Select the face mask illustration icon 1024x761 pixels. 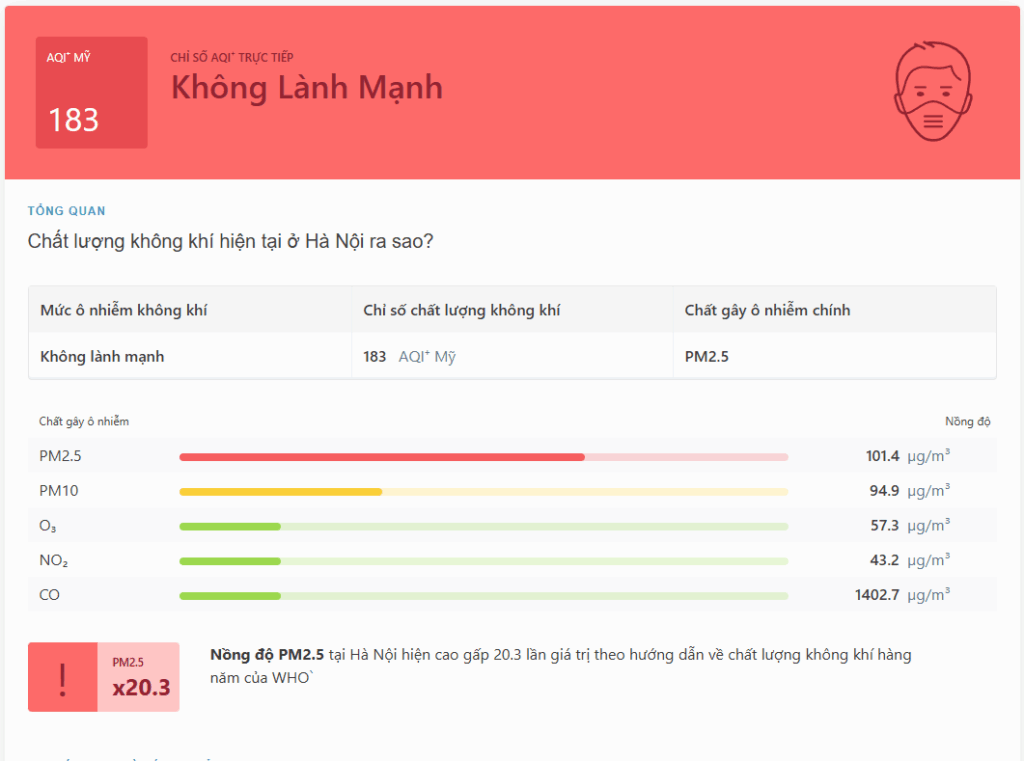click(x=931, y=92)
